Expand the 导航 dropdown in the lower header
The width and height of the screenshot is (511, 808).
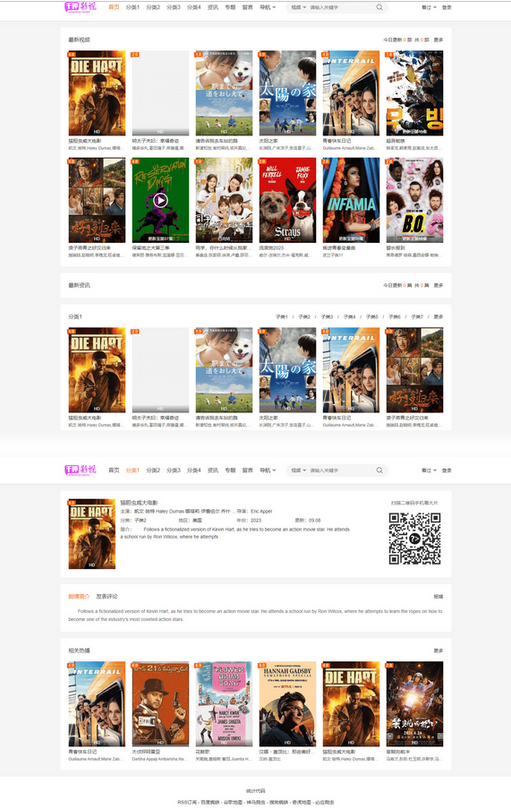[267, 470]
